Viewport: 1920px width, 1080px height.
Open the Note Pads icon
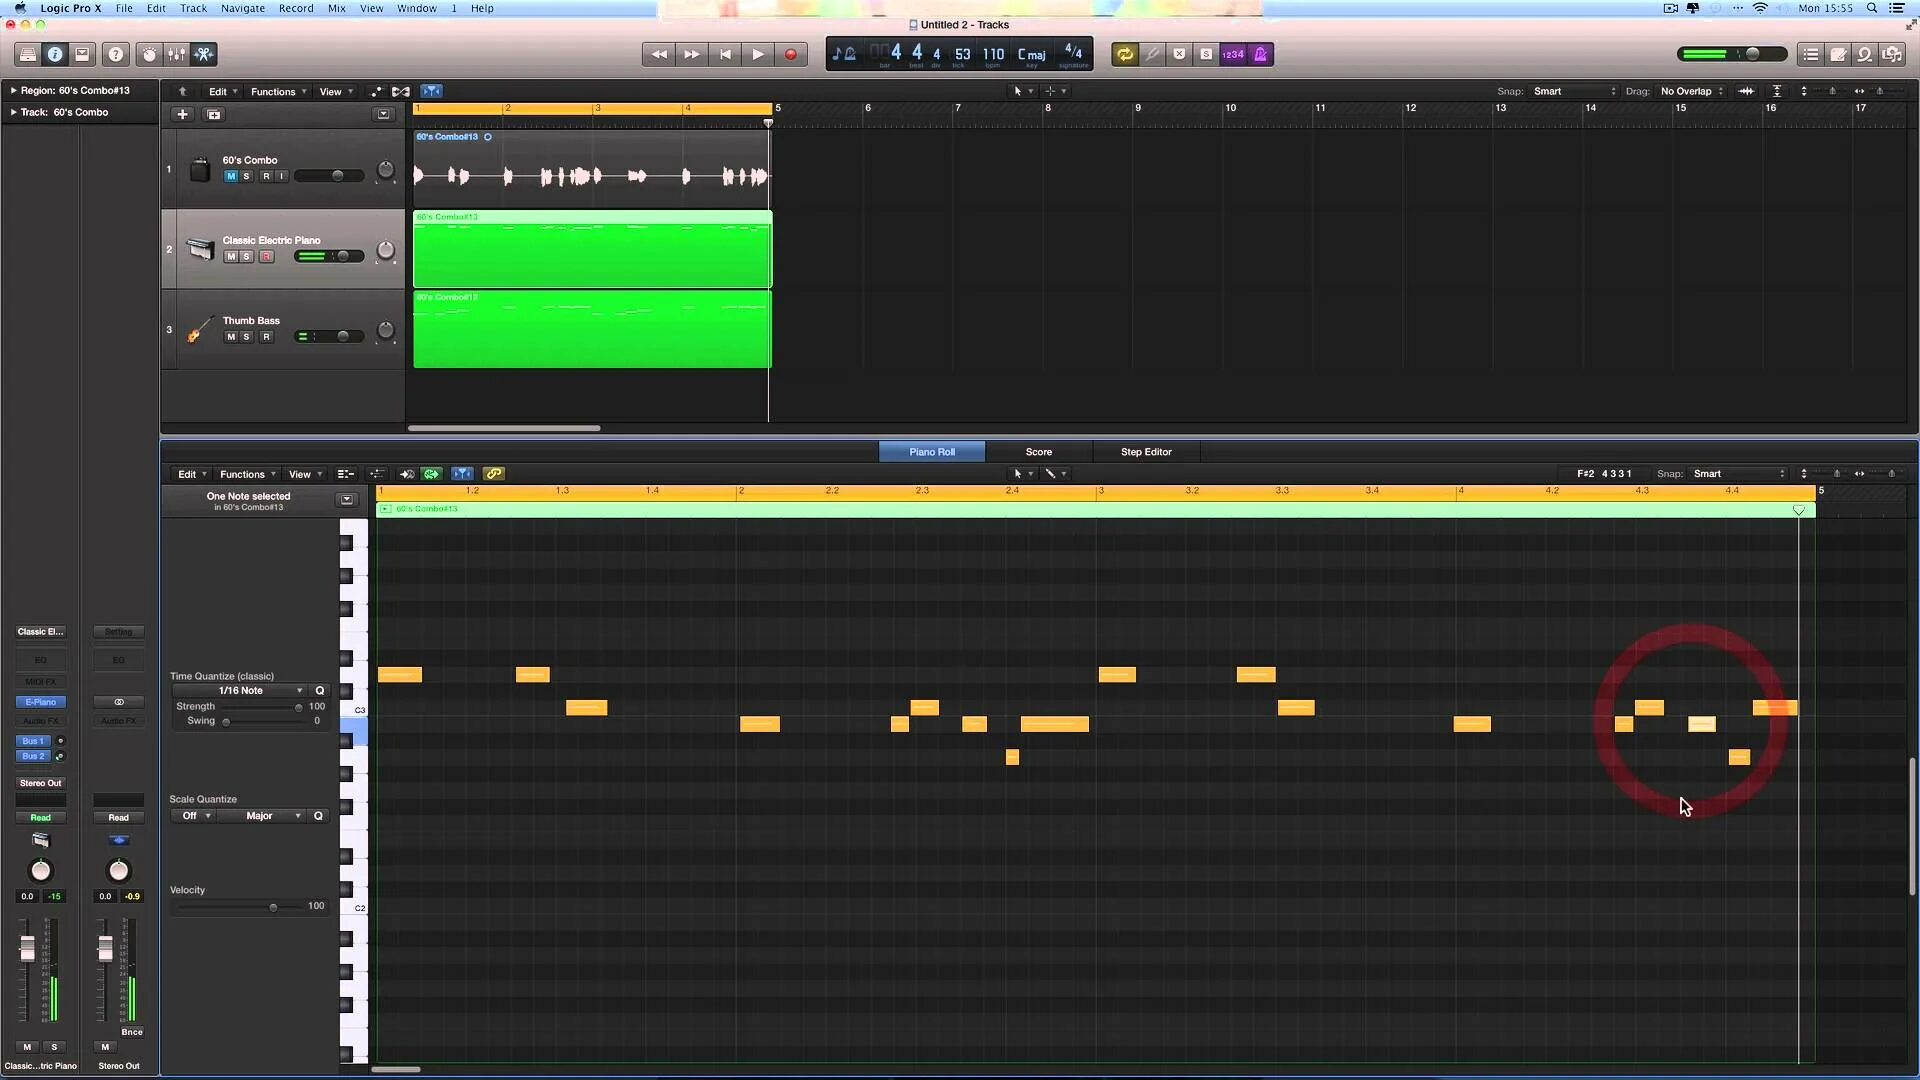click(1838, 54)
